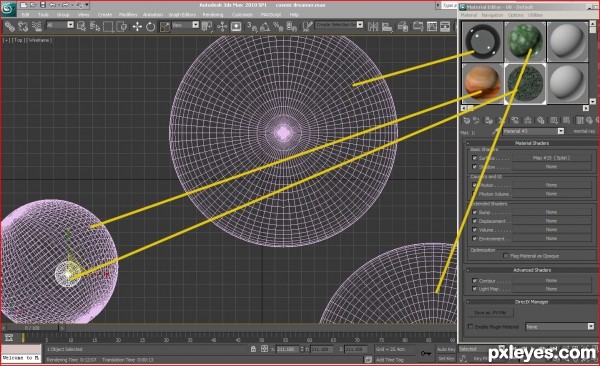
Task: Click the Map #15 (Splat) surface button
Action: pos(551,158)
